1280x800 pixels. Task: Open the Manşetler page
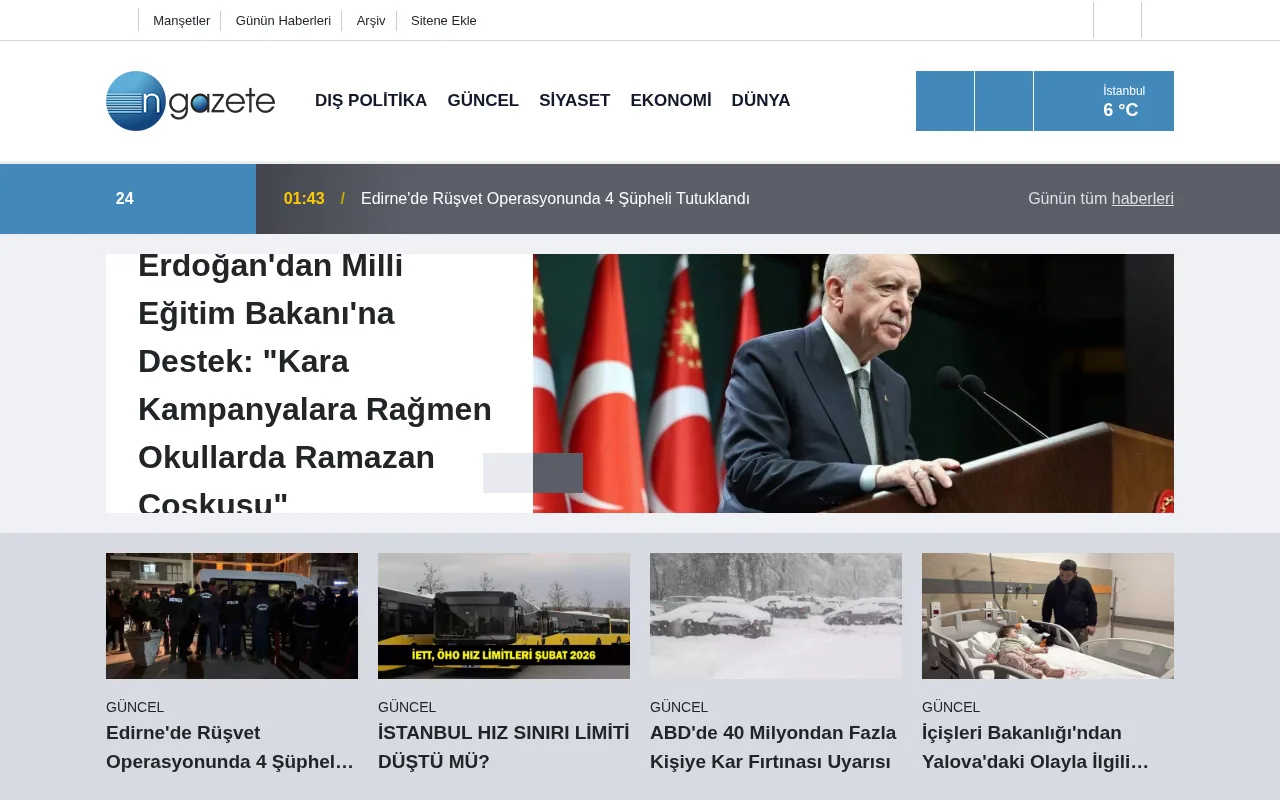click(181, 20)
